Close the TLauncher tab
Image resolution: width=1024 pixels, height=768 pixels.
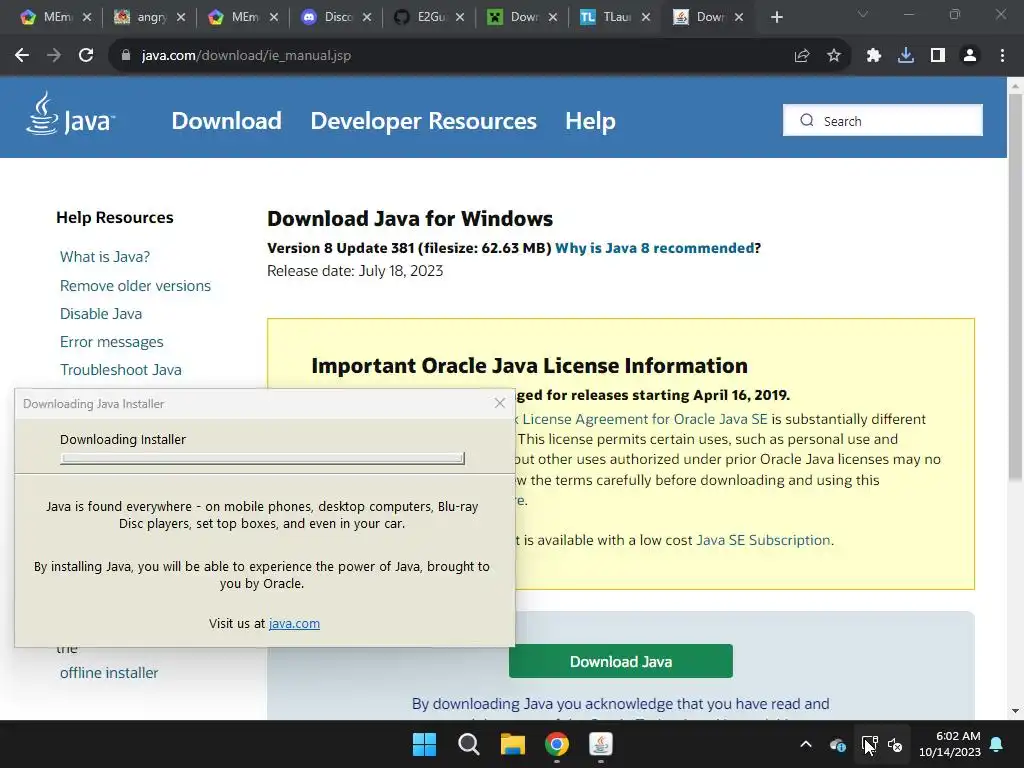[646, 18]
